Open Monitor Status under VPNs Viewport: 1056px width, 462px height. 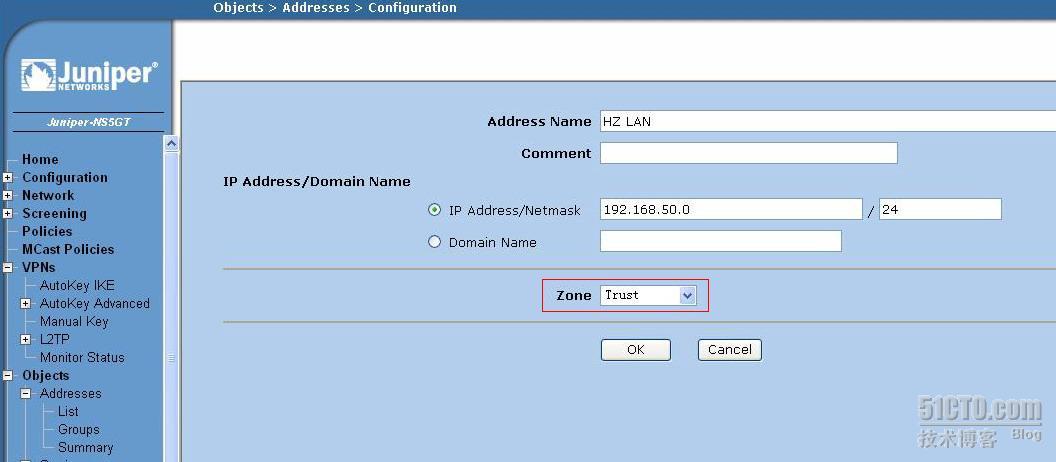point(82,358)
